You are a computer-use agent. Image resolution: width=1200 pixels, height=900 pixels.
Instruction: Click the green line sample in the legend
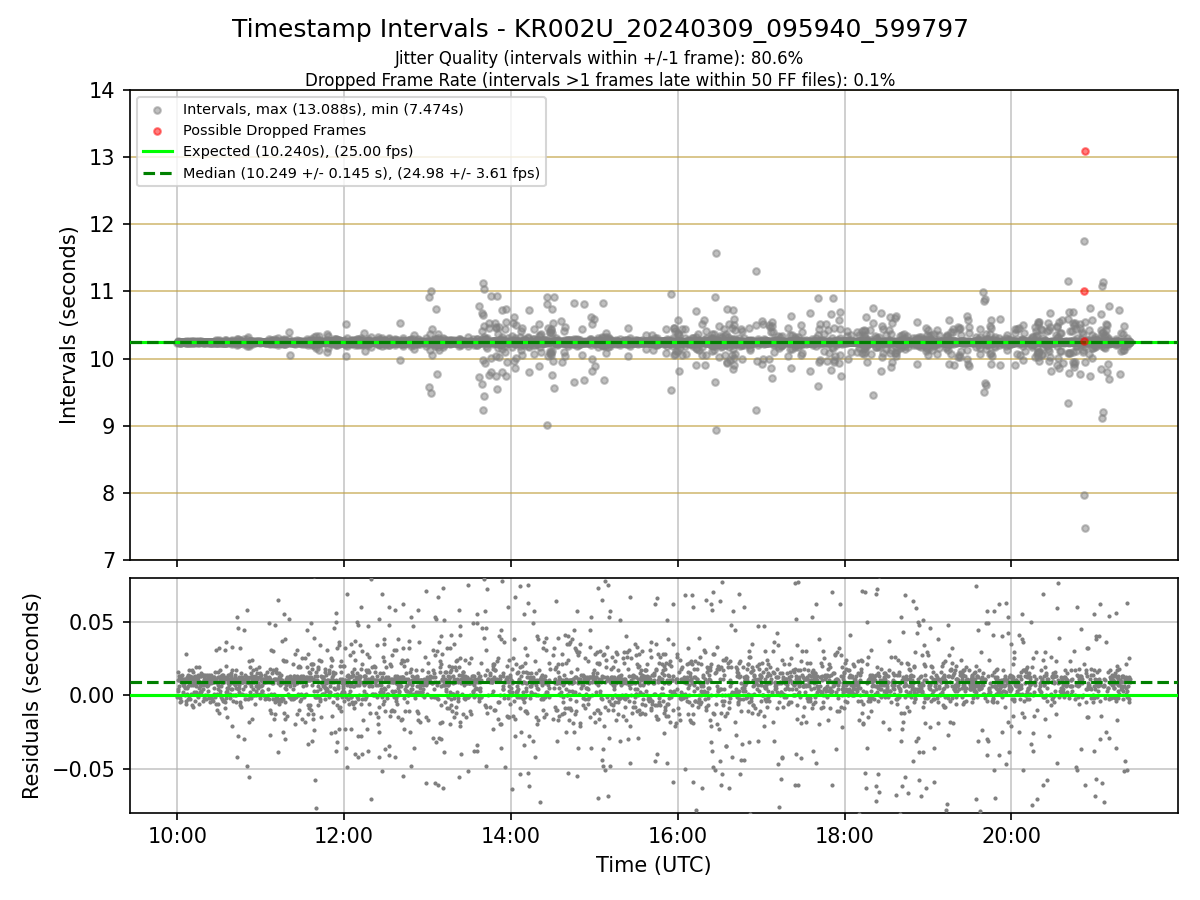tap(158, 151)
